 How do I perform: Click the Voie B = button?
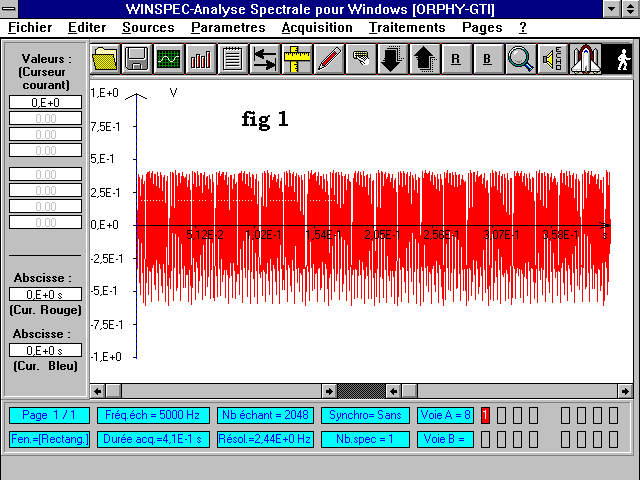click(445, 439)
